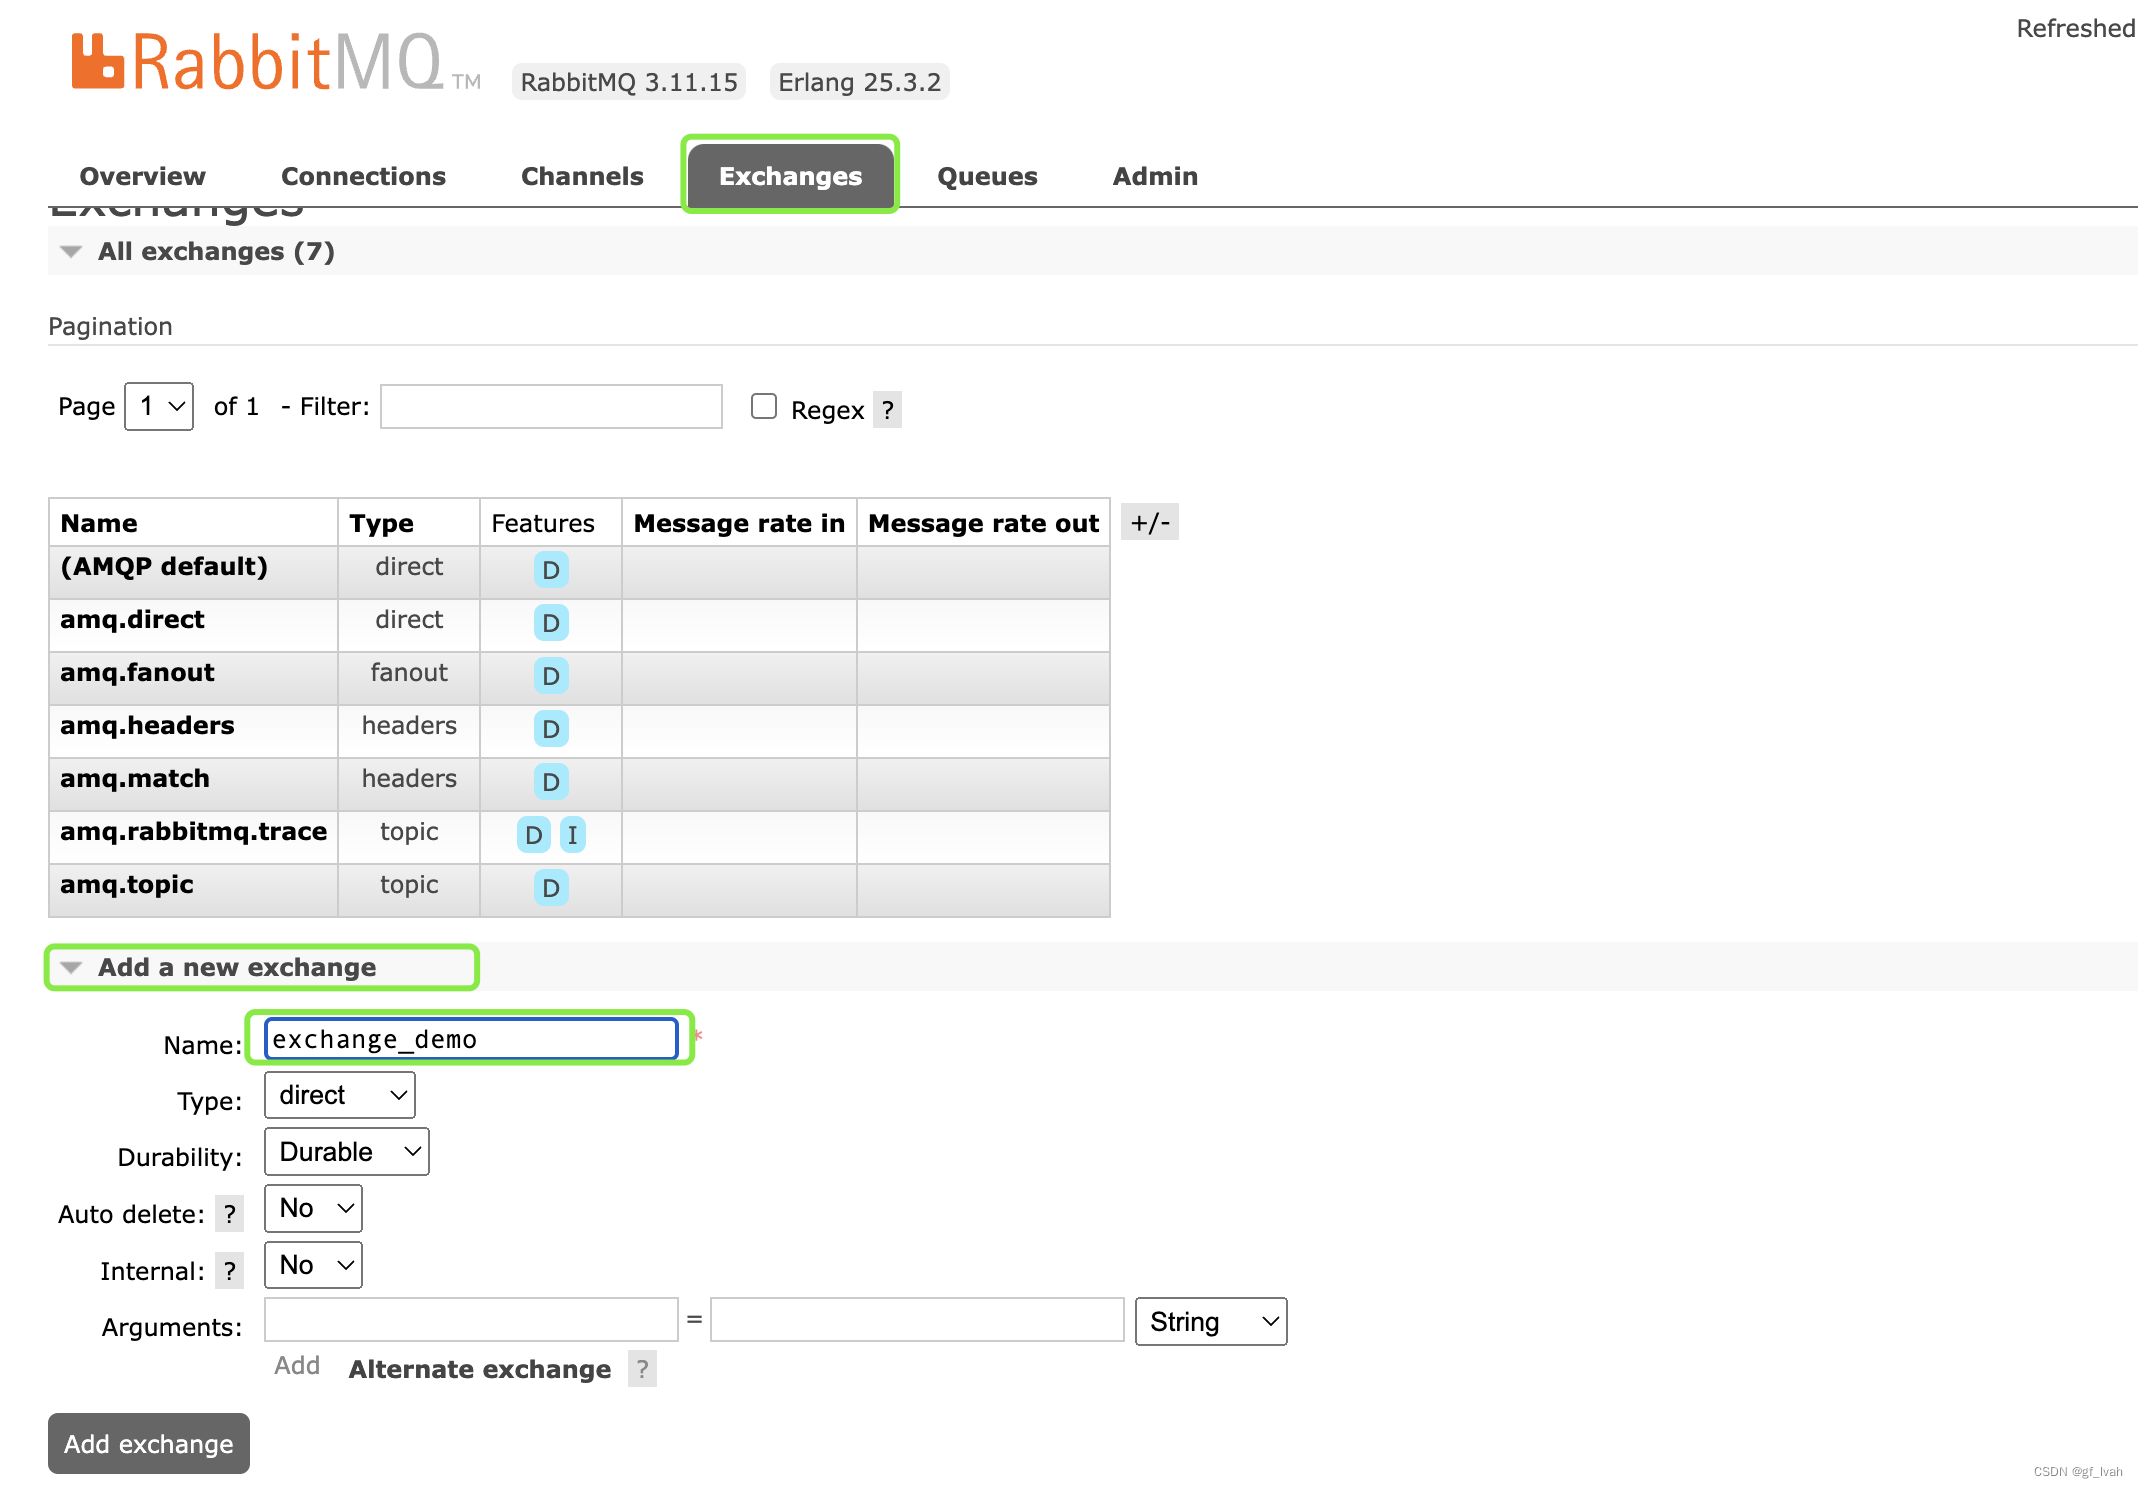Open the Durability dropdown
The width and height of the screenshot is (2138, 1488).
coord(347,1151)
